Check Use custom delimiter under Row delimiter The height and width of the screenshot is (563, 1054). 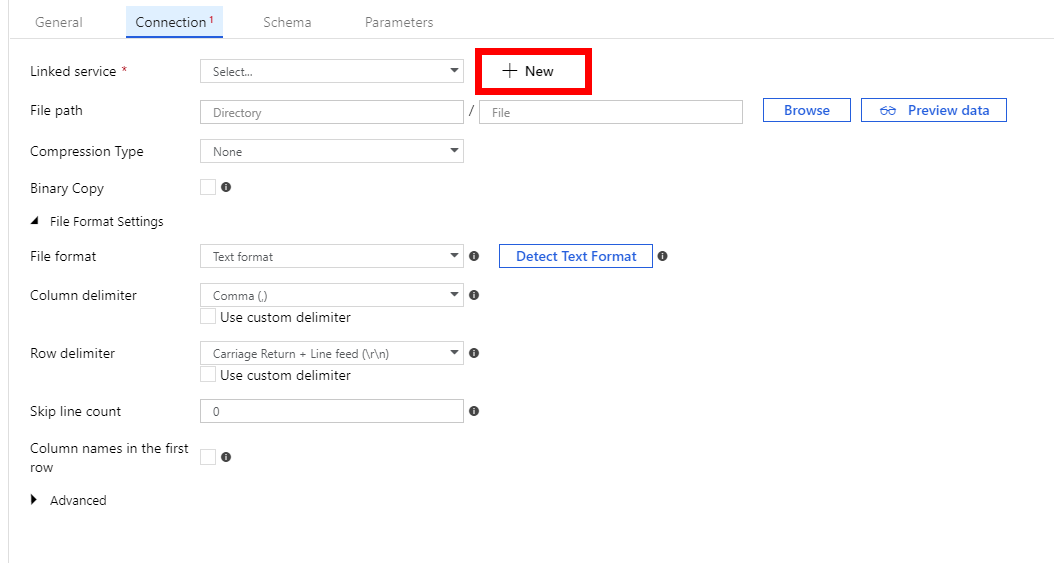208,375
